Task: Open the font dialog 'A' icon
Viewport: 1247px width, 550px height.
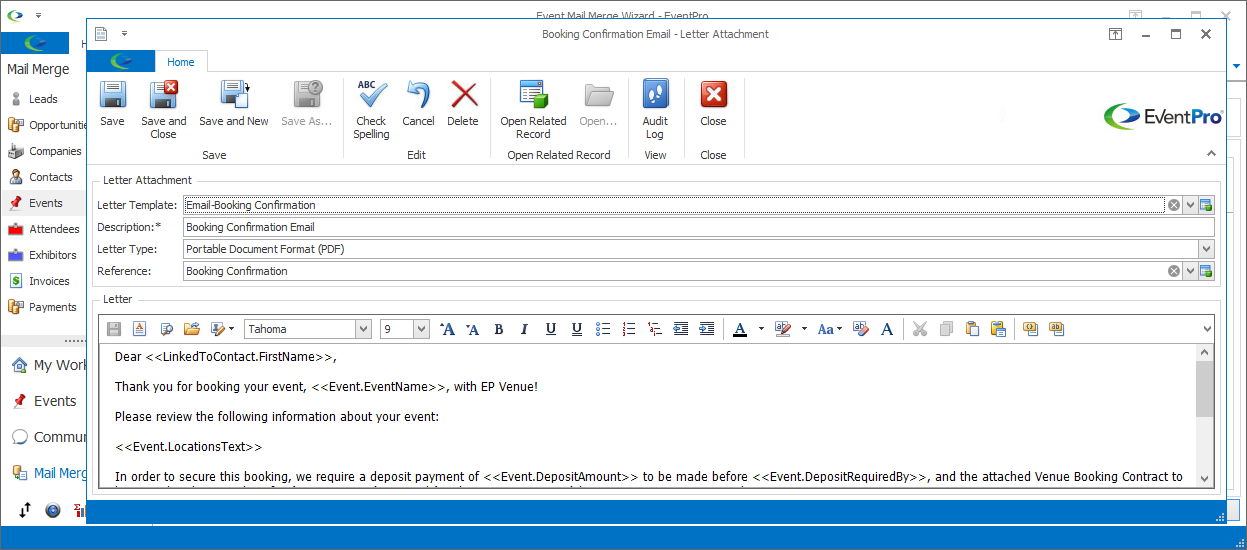Action: pos(886,329)
